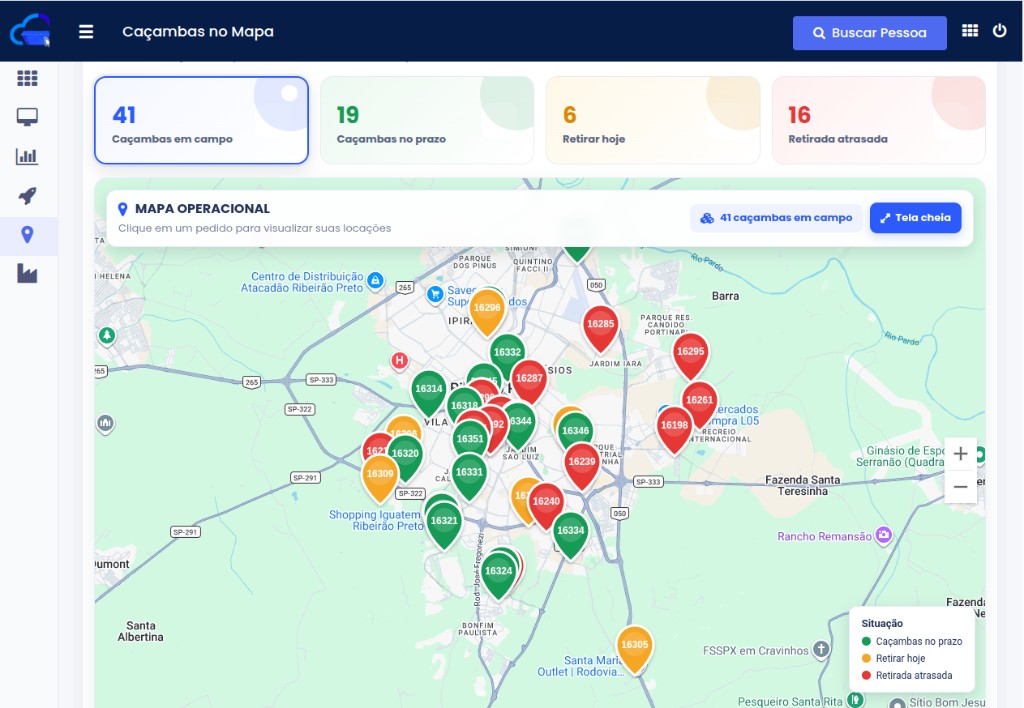The height and width of the screenshot is (708, 1024).
Task: Click orange marker 16305
Action: (634, 645)
